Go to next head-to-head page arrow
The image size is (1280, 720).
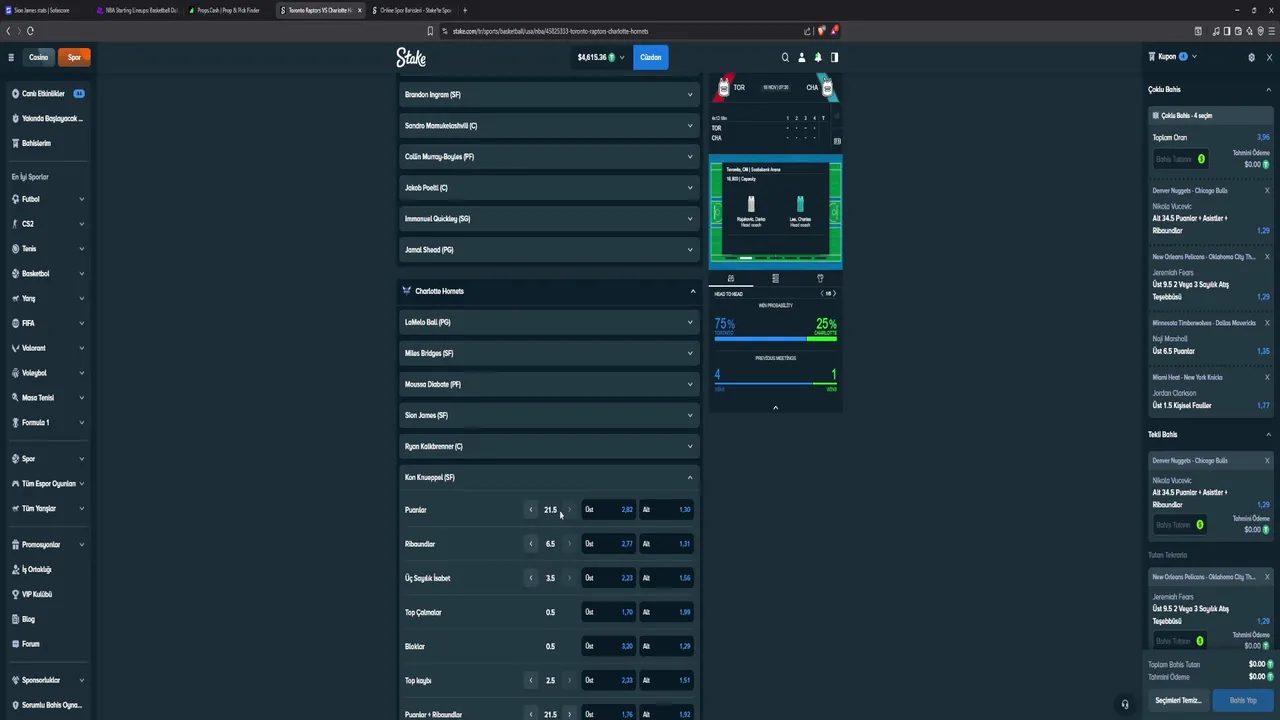(x=834, y=293)
